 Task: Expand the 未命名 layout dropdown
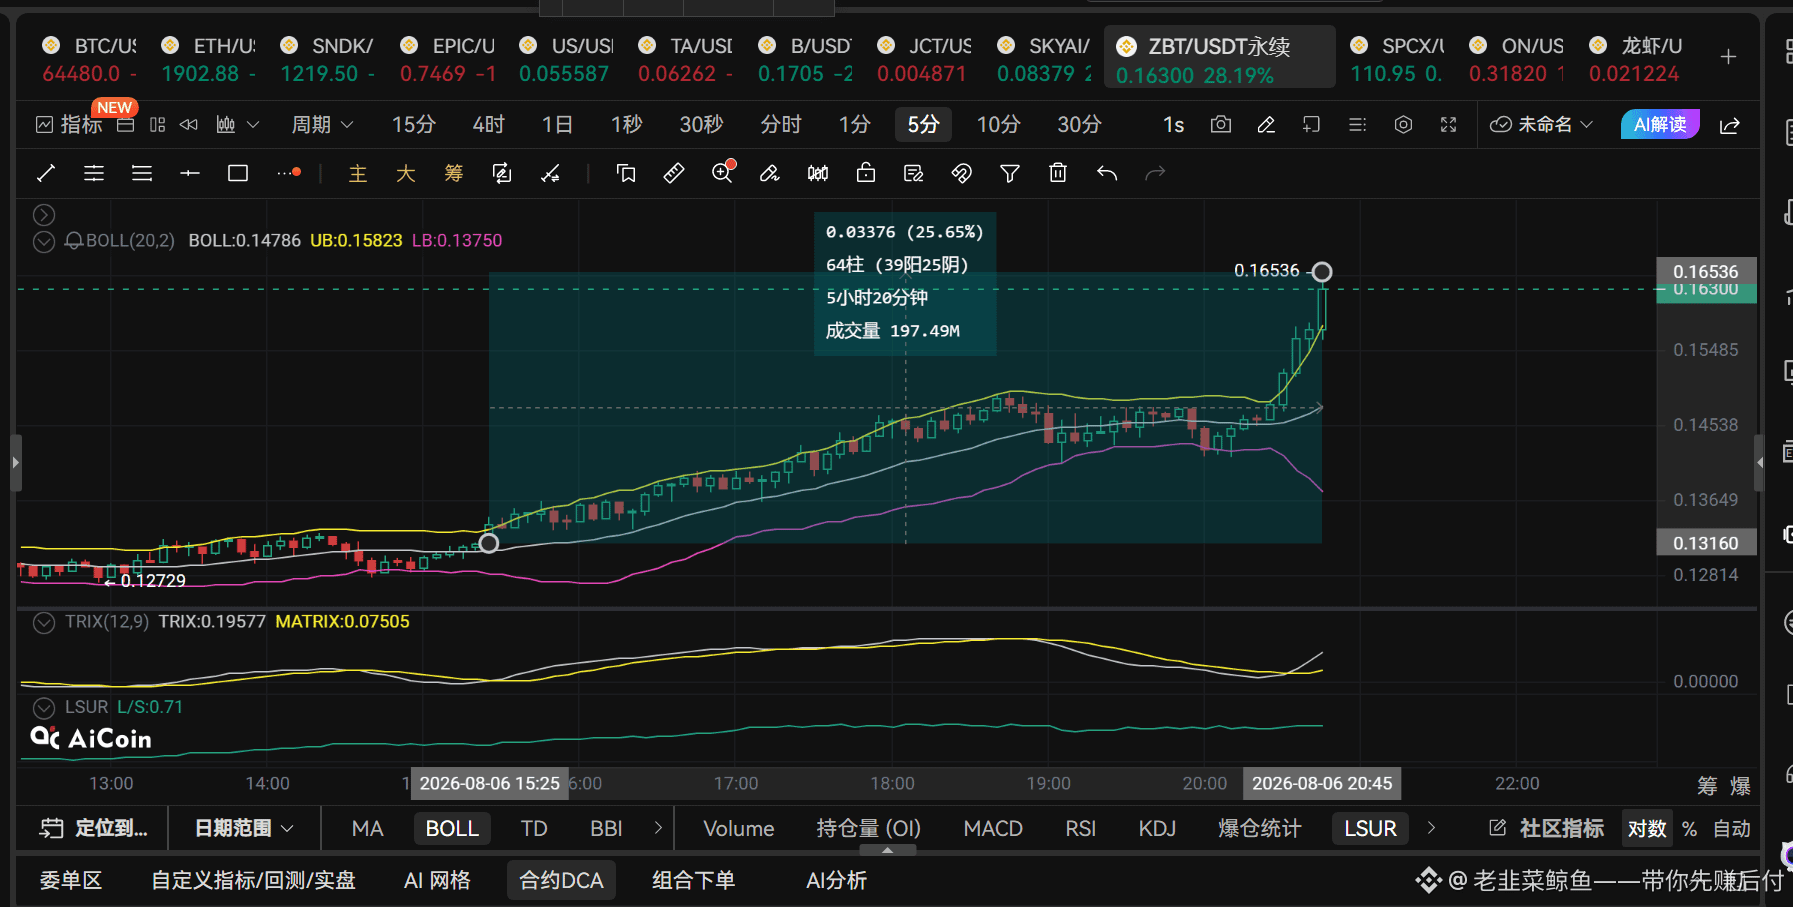click(1541, 124)
